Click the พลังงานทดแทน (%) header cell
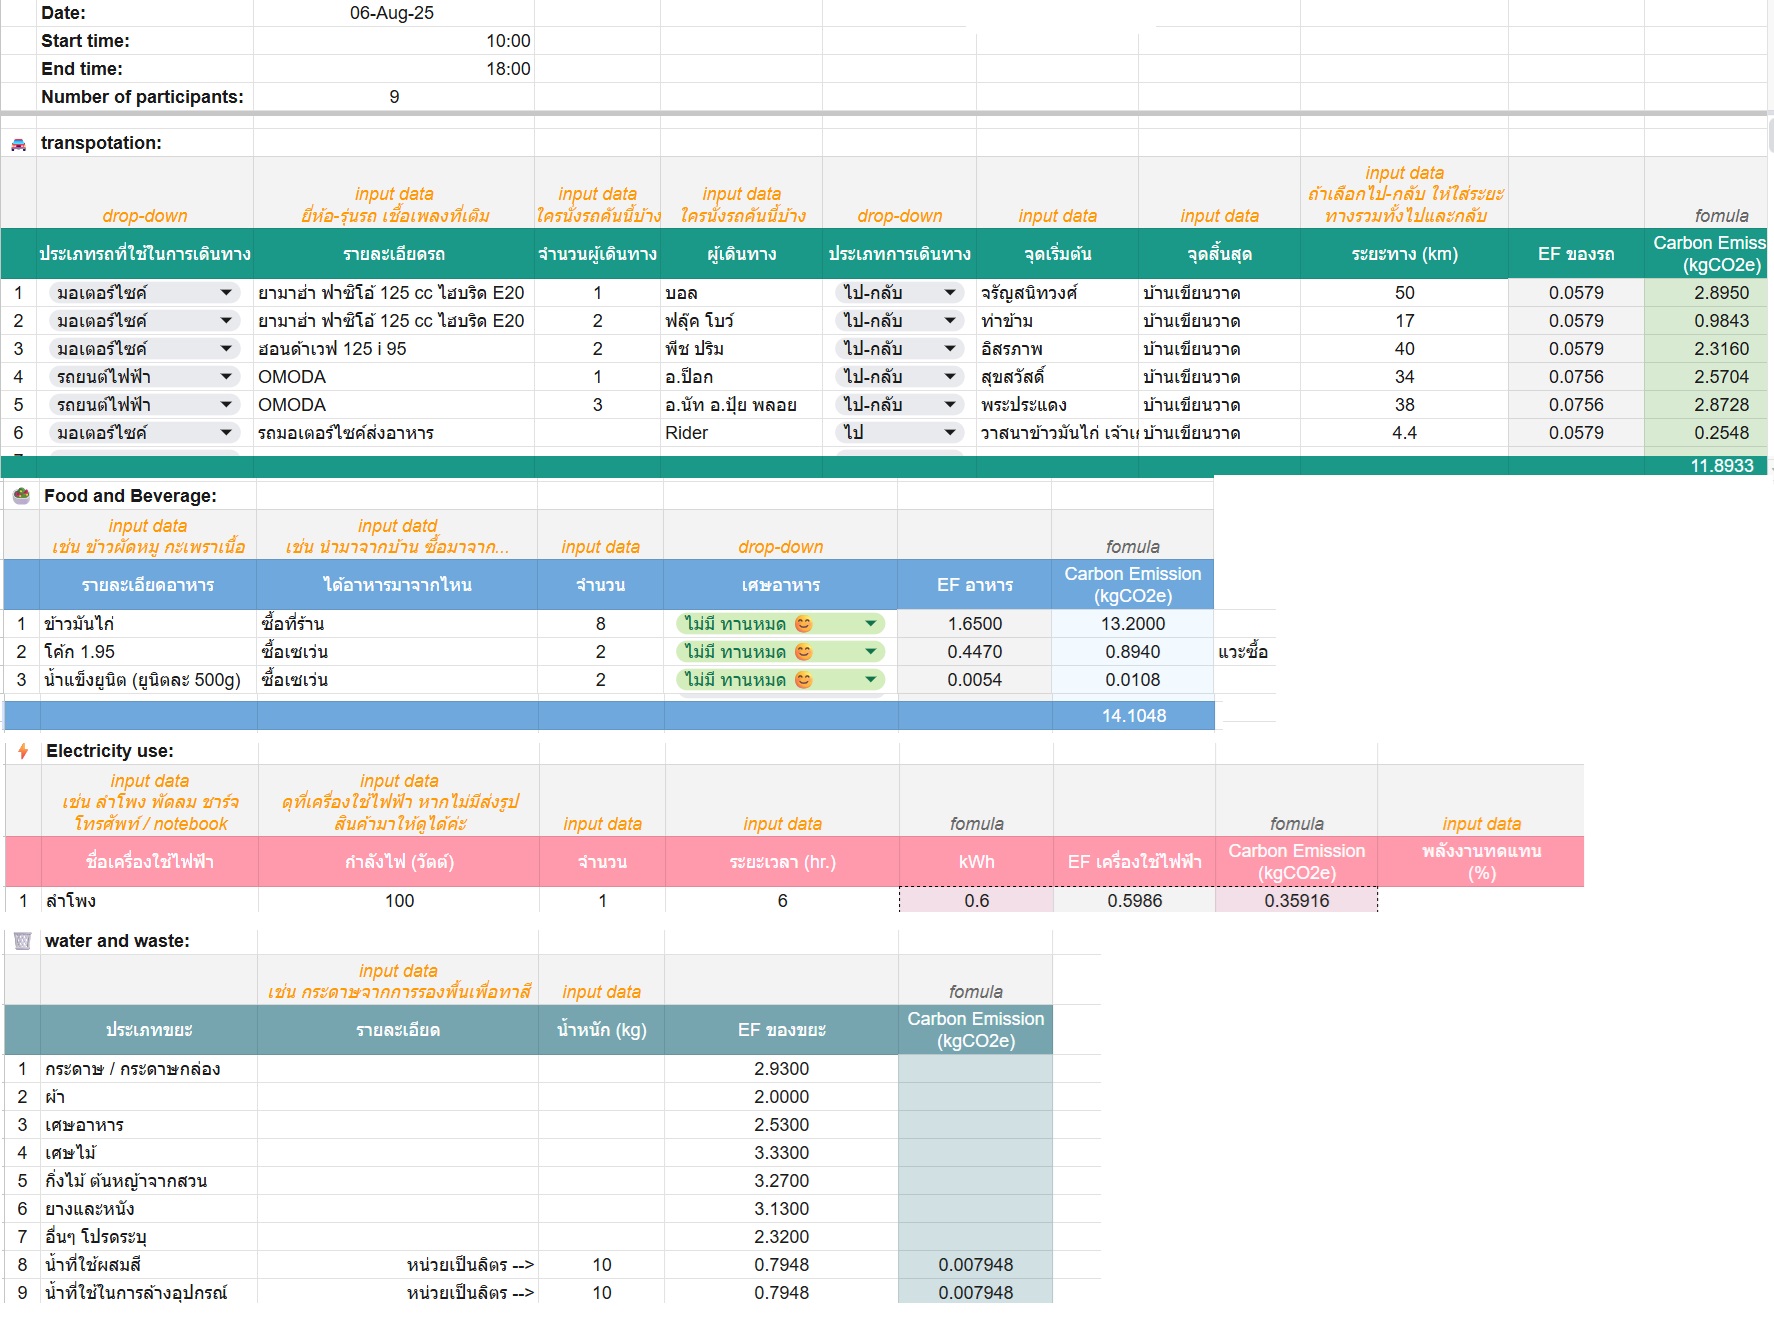1774x1319 pixels. [x=1481, y=862]
